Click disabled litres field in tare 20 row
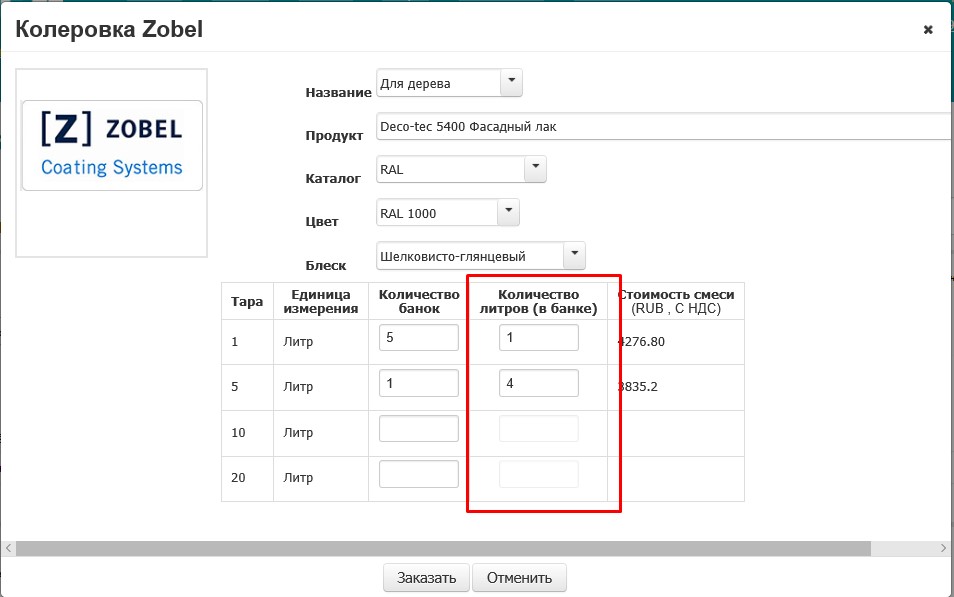 coord(538,474)
